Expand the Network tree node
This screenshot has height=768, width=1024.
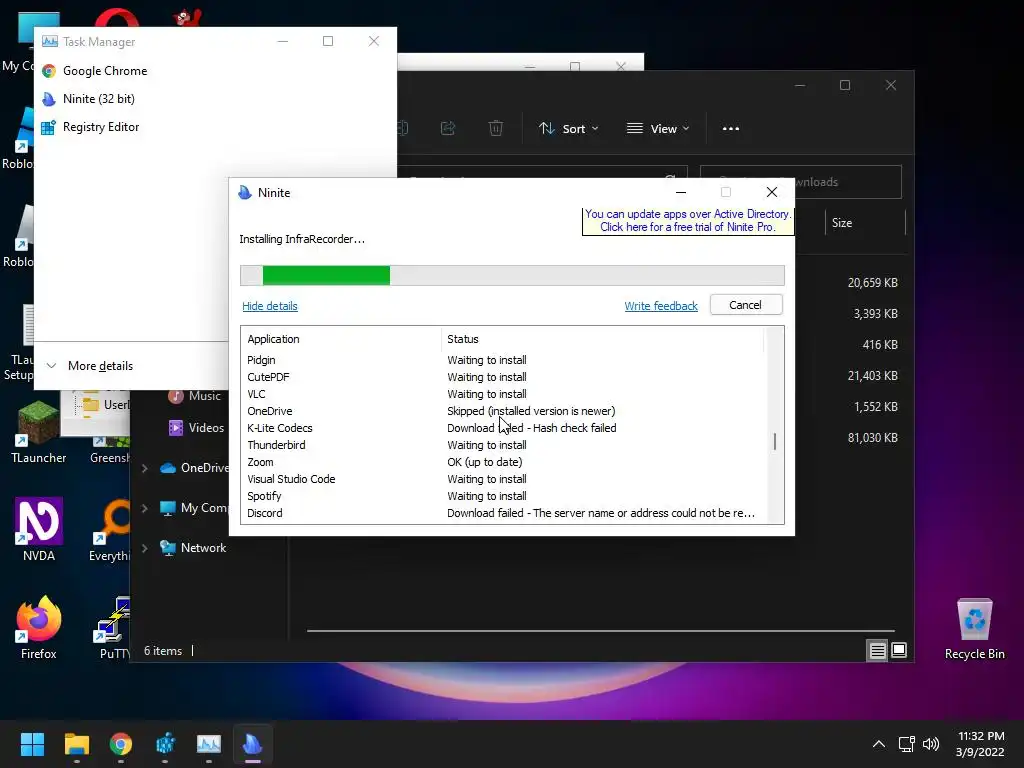tap(145, 548)
